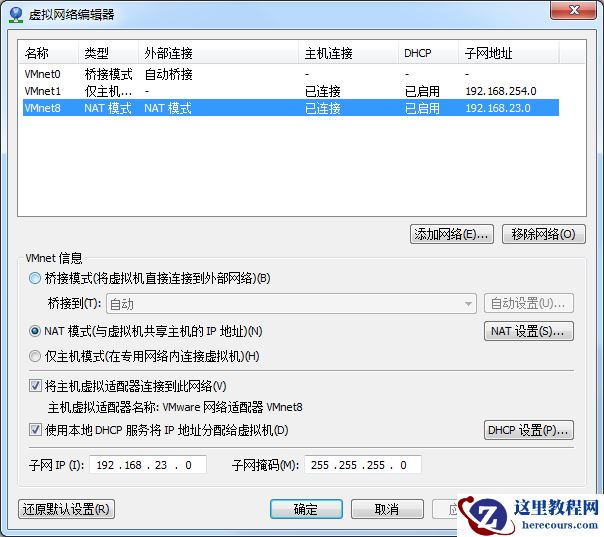Sort by the 名称 column header
Screen dimensions: 604x537
pos(49,53)
